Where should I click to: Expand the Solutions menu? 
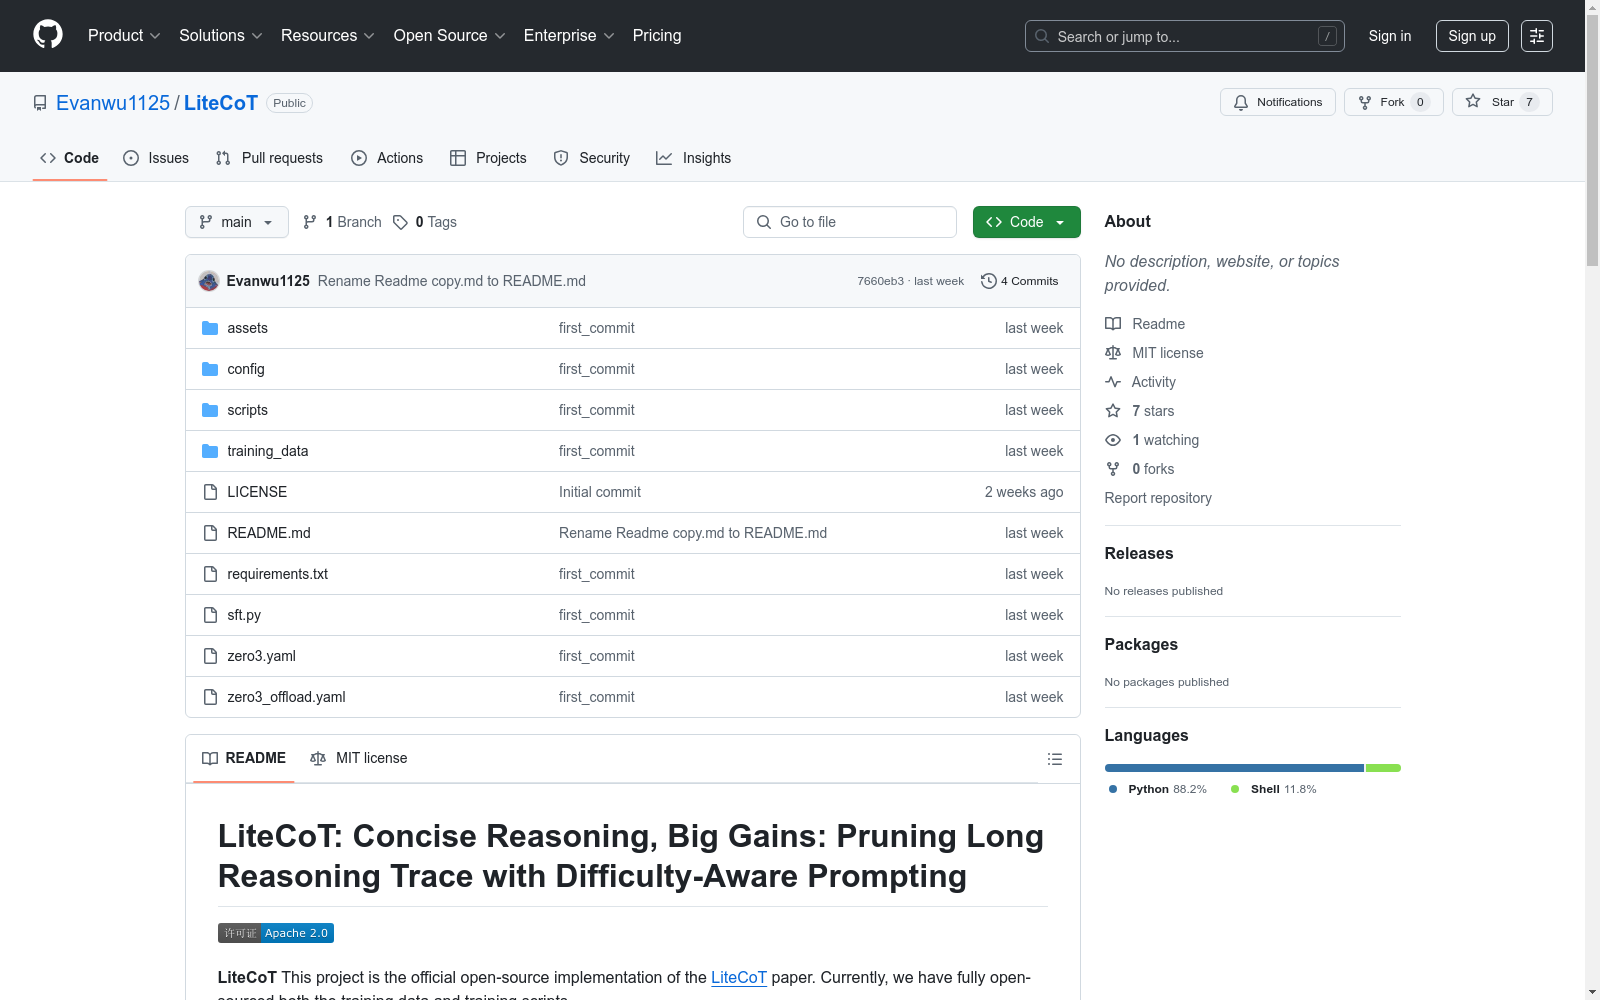point(221,35)
